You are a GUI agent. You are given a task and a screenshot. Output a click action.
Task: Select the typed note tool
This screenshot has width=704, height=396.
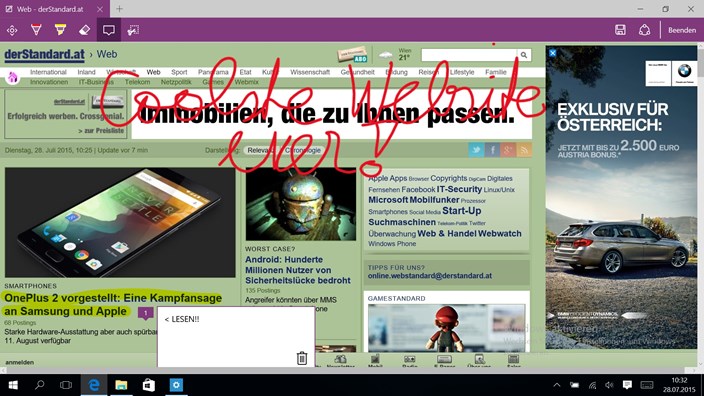[109, 30]
